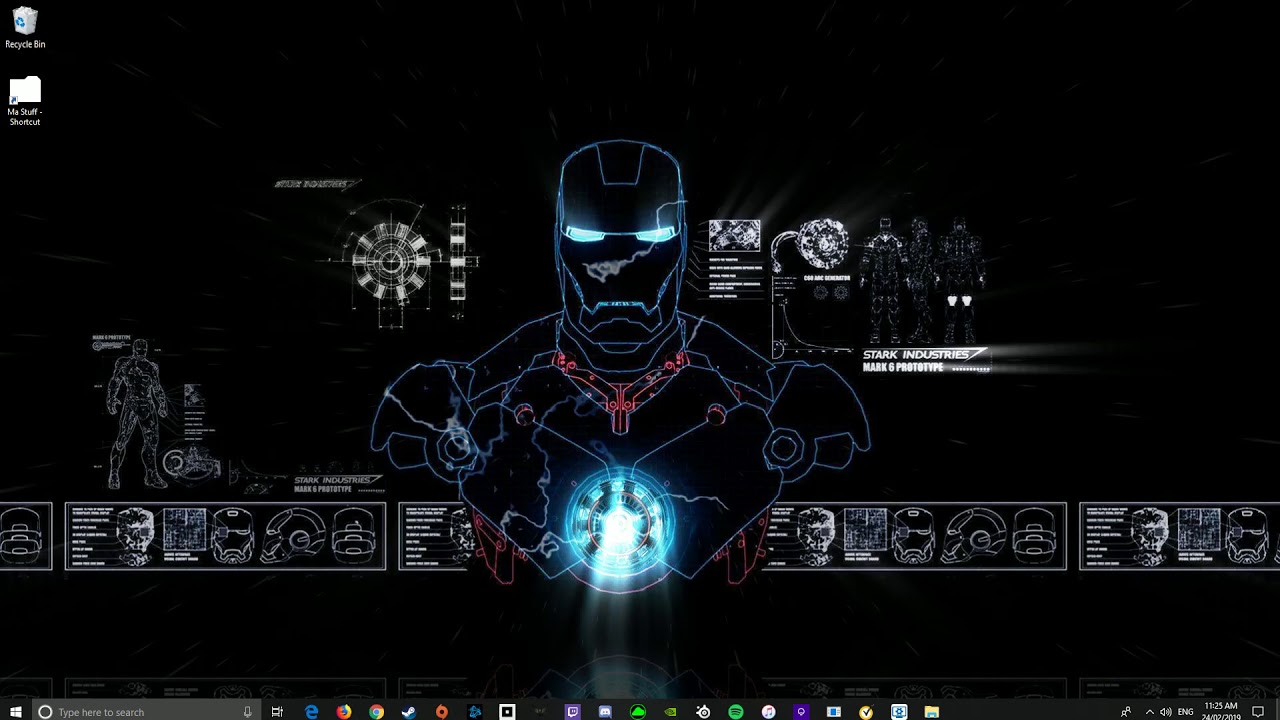Screen dimensions: 1280x720
Task: Toggle mute via the speaker icon
Action: [x=1166, y=711]
